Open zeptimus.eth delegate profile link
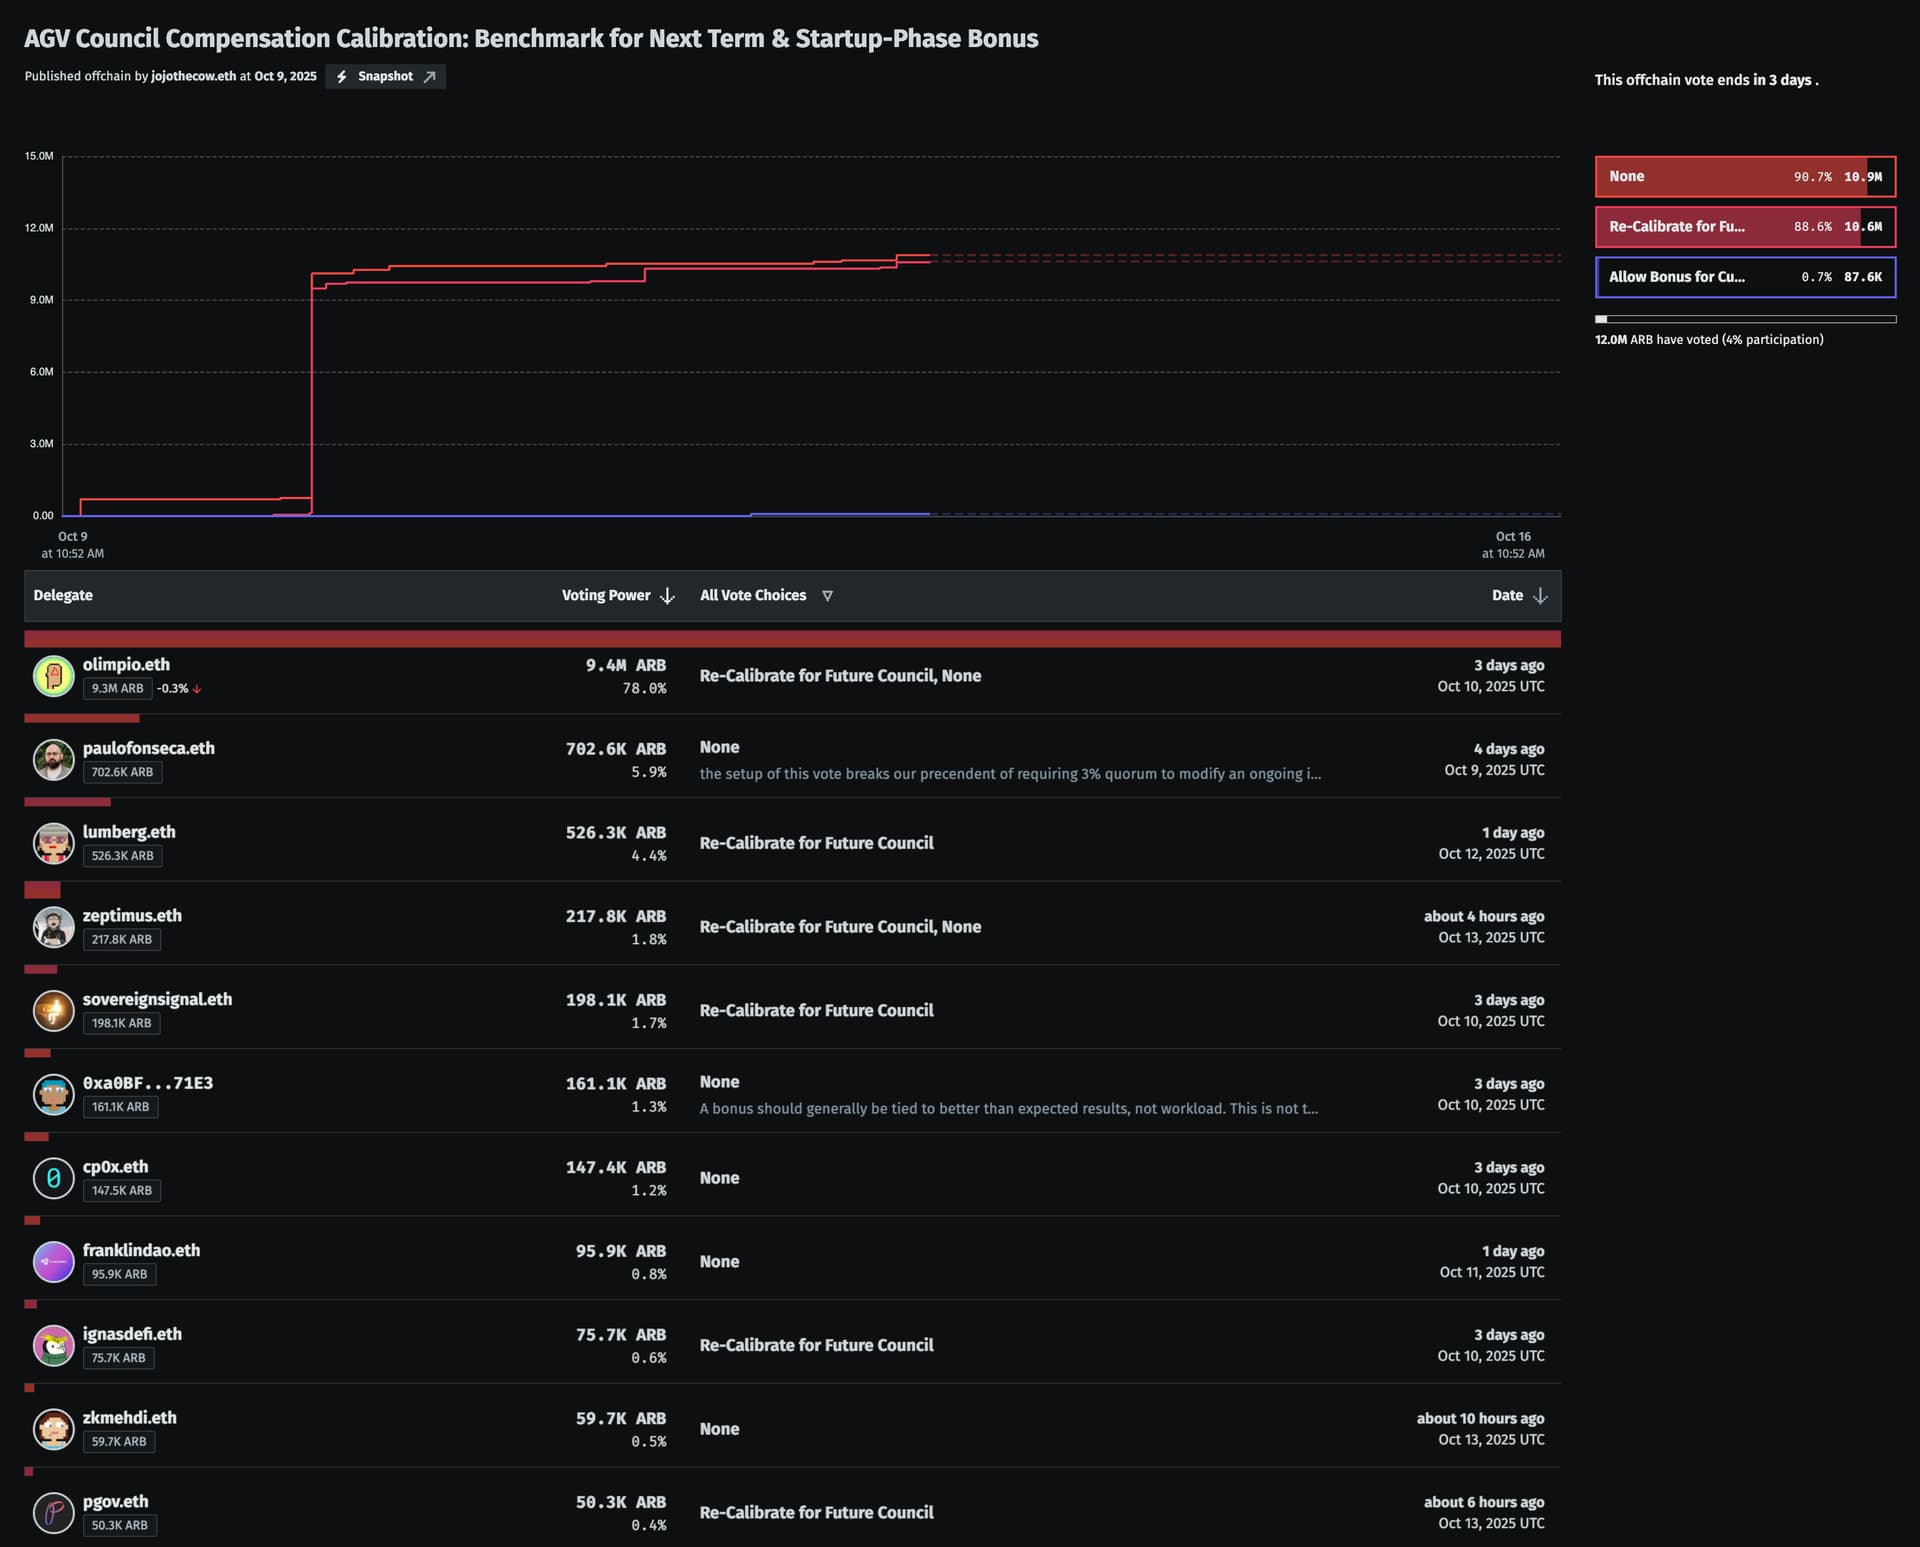The image size is (1920, 1547). point(132,916)
